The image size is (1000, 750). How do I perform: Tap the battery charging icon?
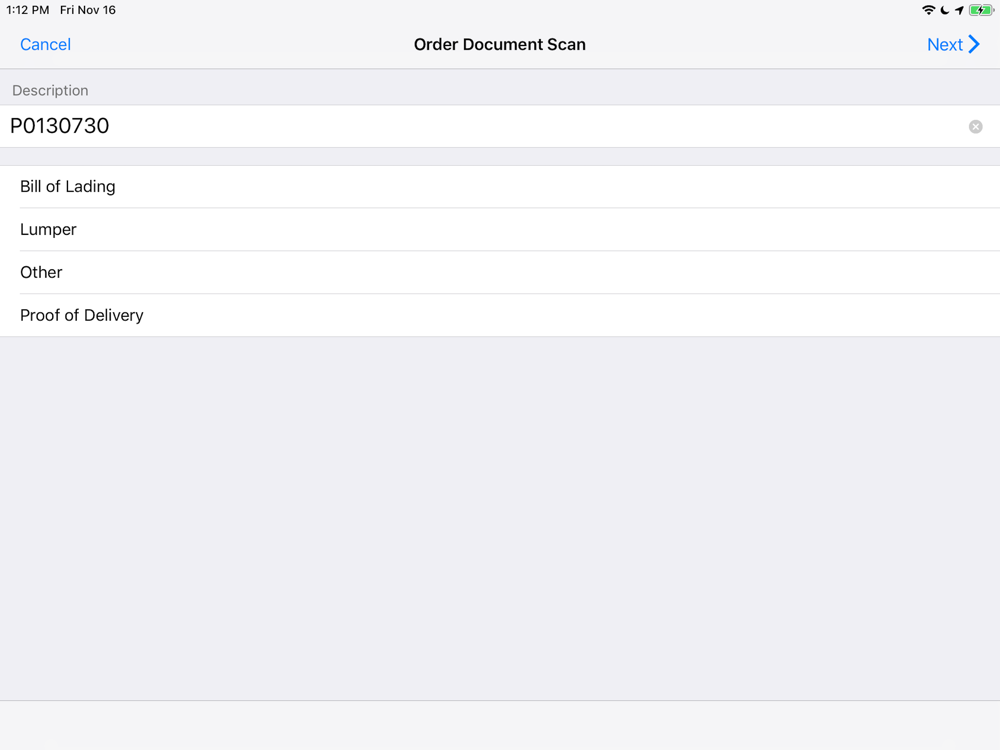coord(982,10)
